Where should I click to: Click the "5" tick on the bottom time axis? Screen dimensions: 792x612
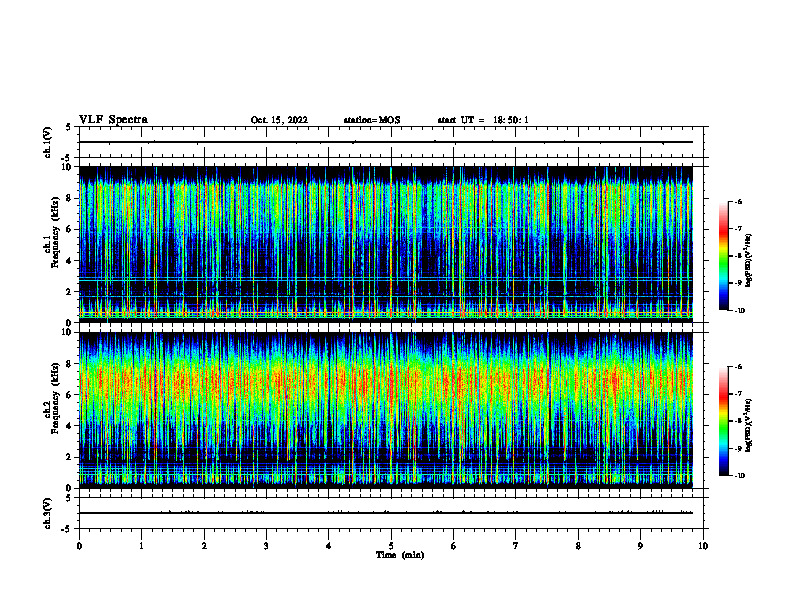(391, 546)
